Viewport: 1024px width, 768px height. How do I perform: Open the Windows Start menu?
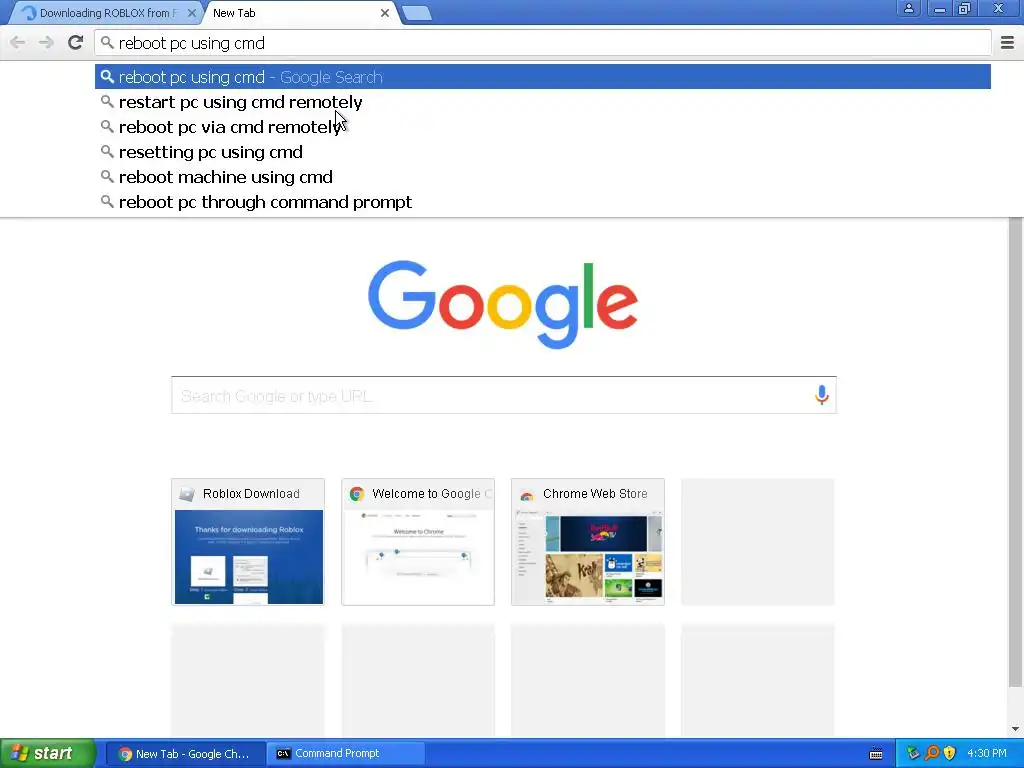(48, 753)
